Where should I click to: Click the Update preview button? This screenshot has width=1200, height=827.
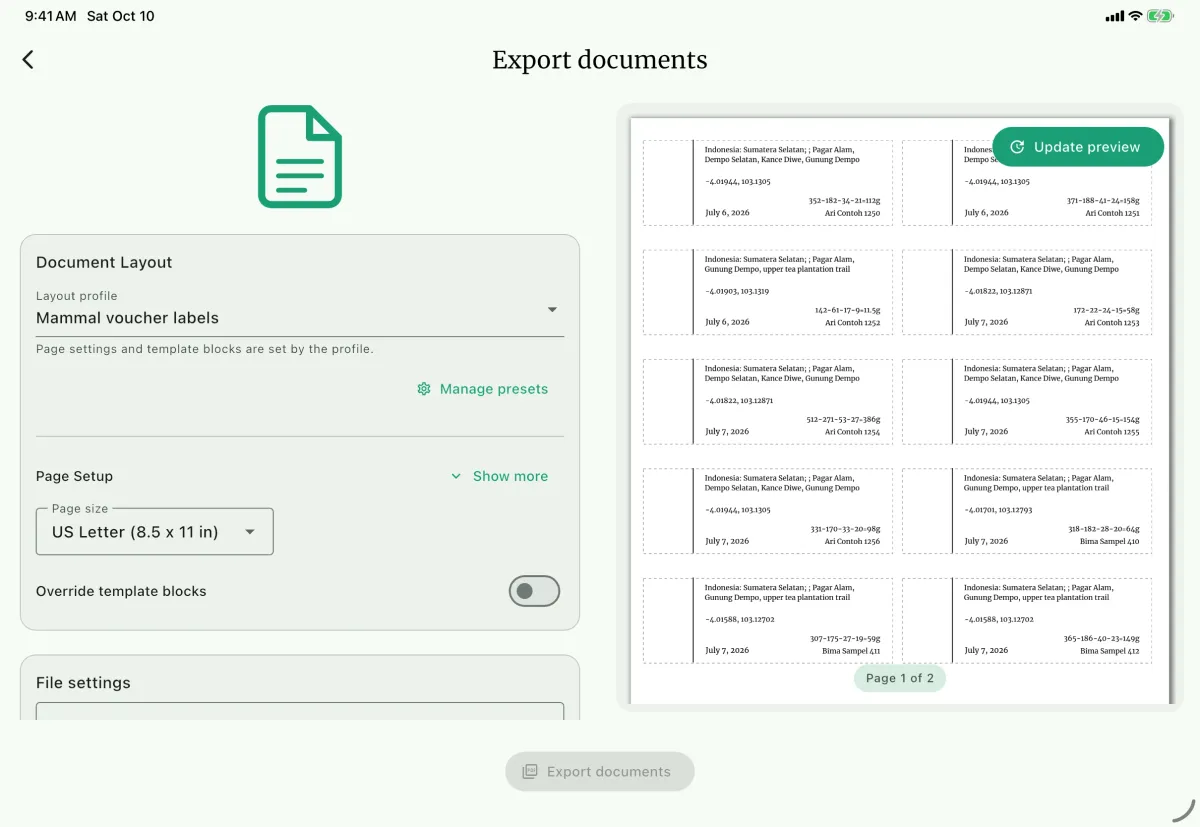pos(1078,147)
